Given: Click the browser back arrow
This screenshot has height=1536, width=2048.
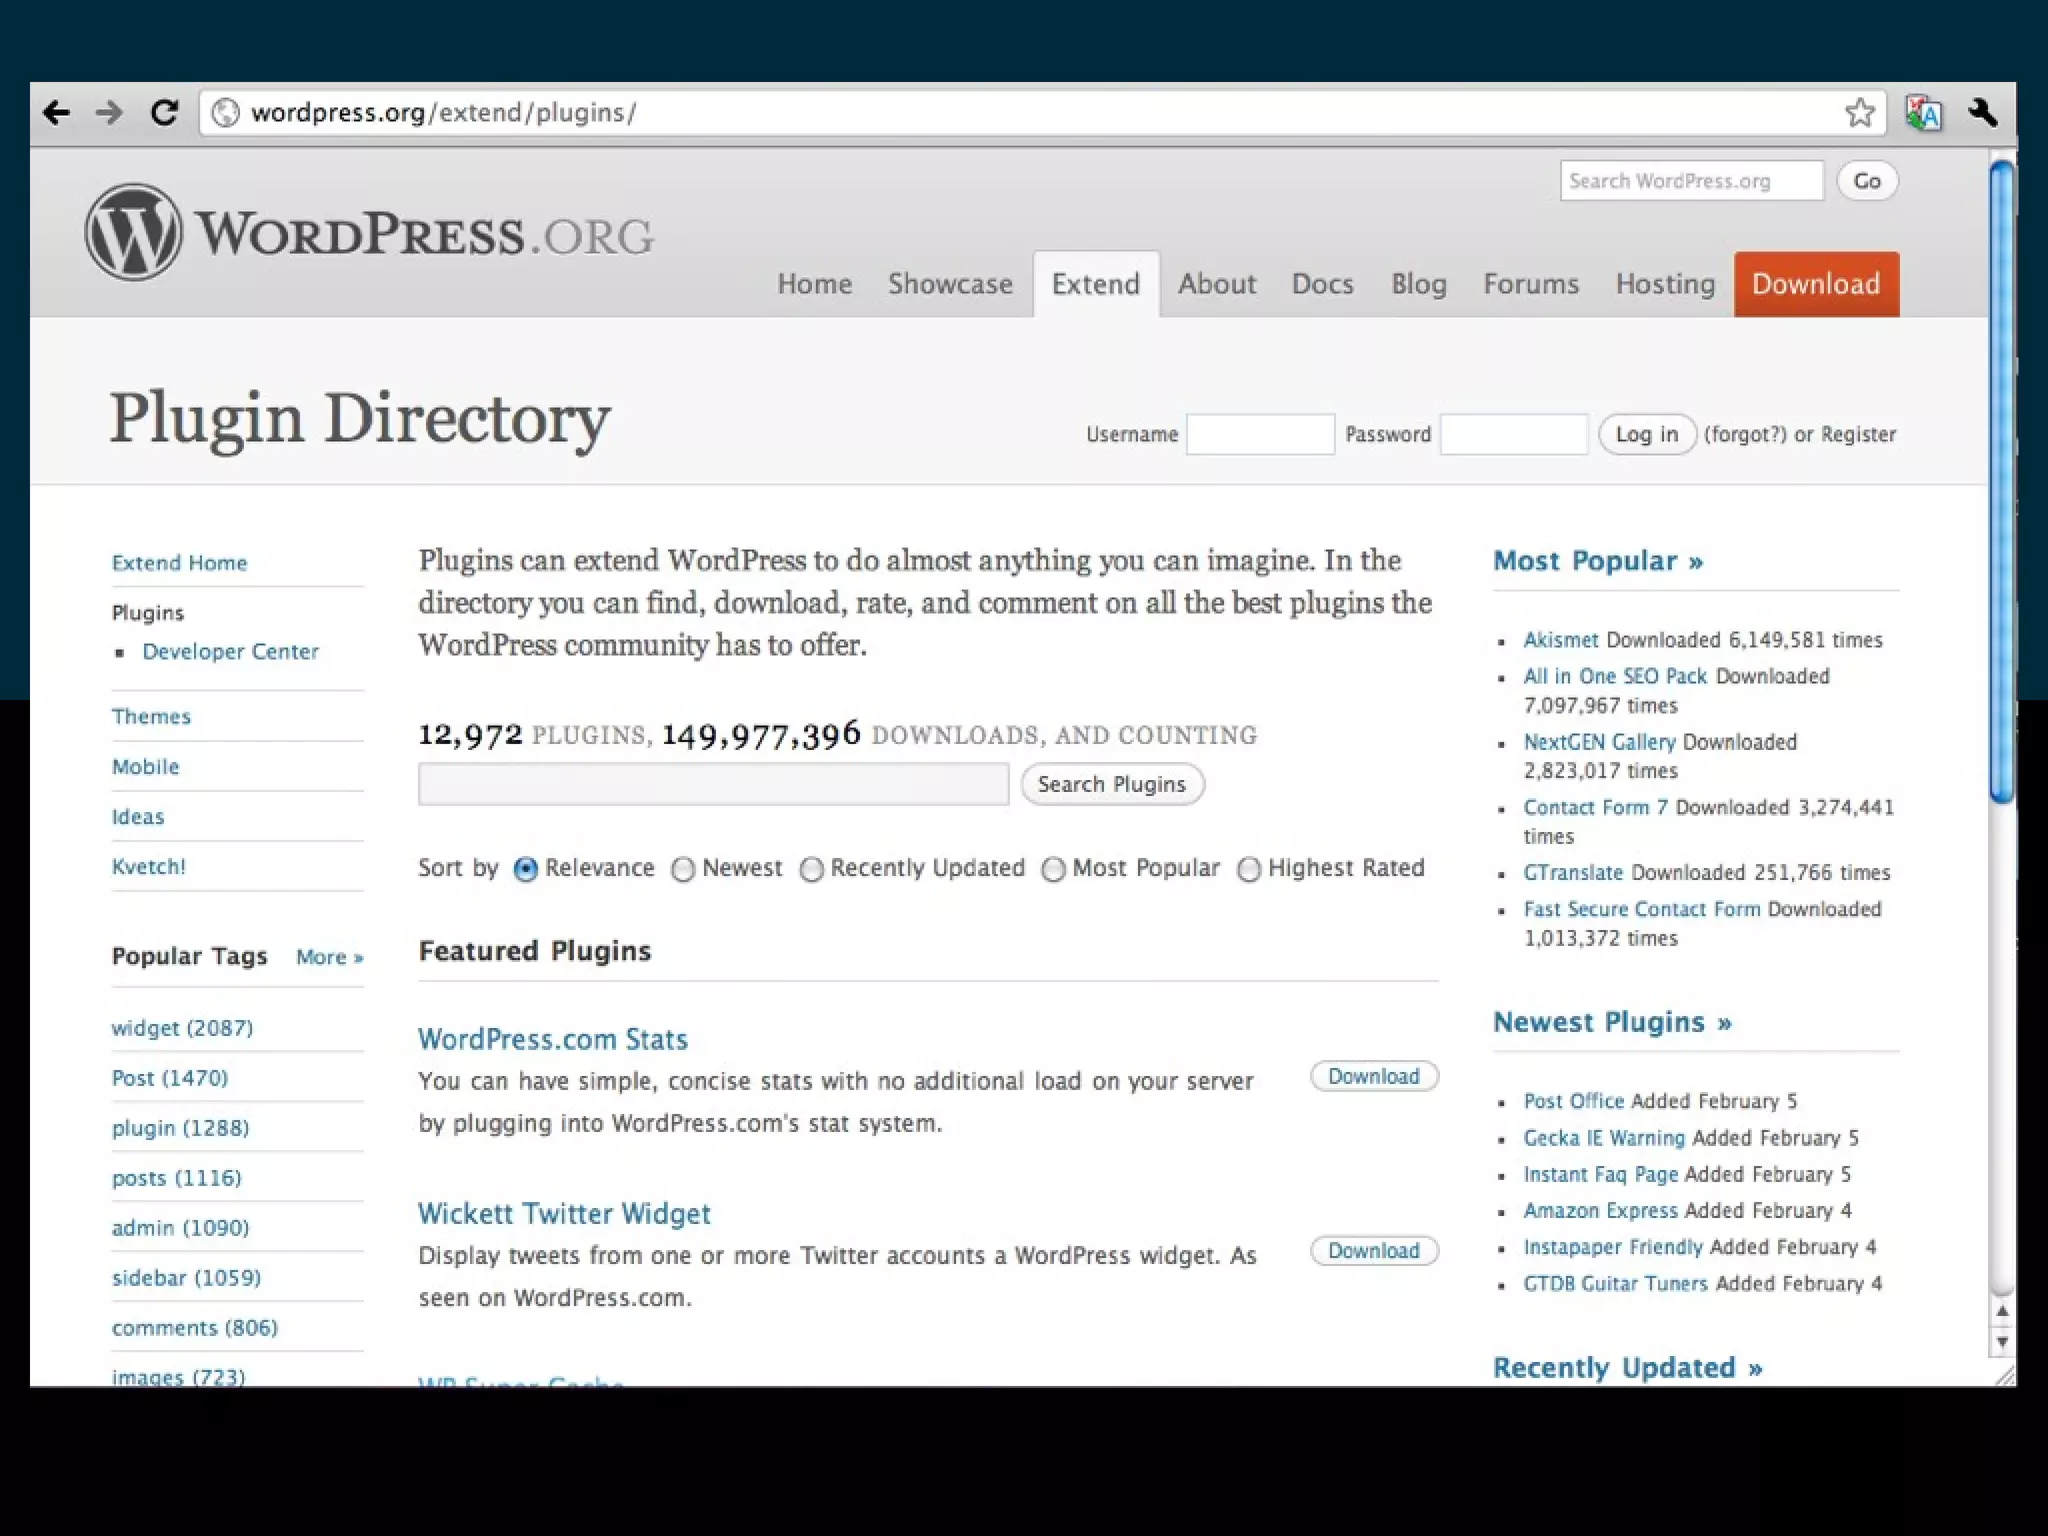Looking at the screenshot, I should pyautogui.click(x=57, y=113).
